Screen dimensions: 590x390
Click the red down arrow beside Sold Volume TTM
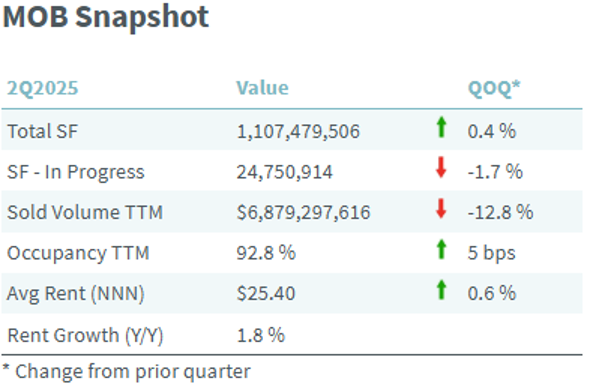441,209
